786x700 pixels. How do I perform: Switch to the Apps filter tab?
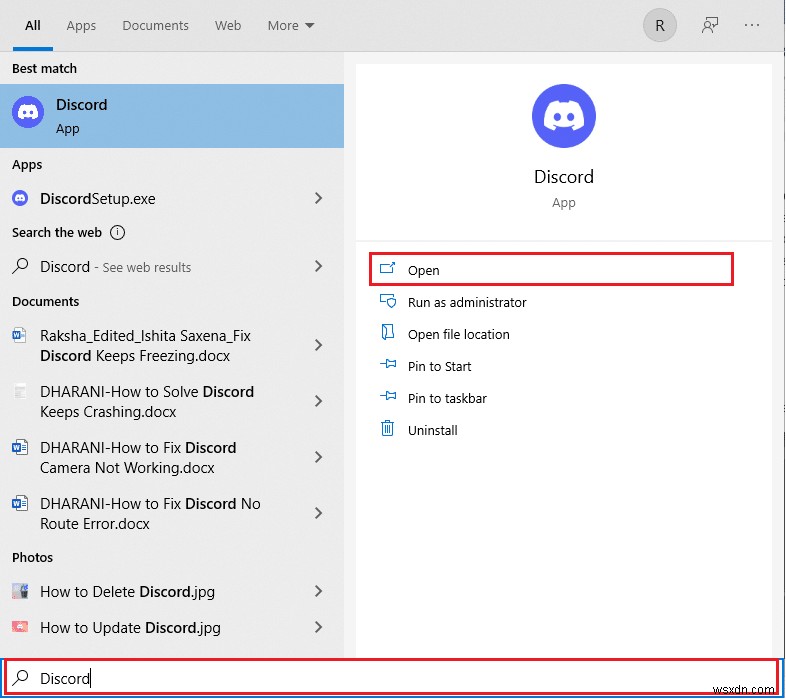pos(81,26)
